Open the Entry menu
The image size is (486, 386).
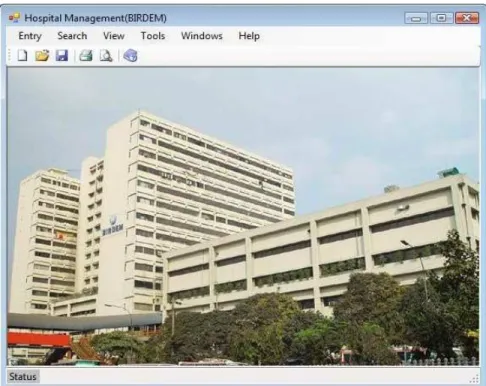tap(30, 36)
